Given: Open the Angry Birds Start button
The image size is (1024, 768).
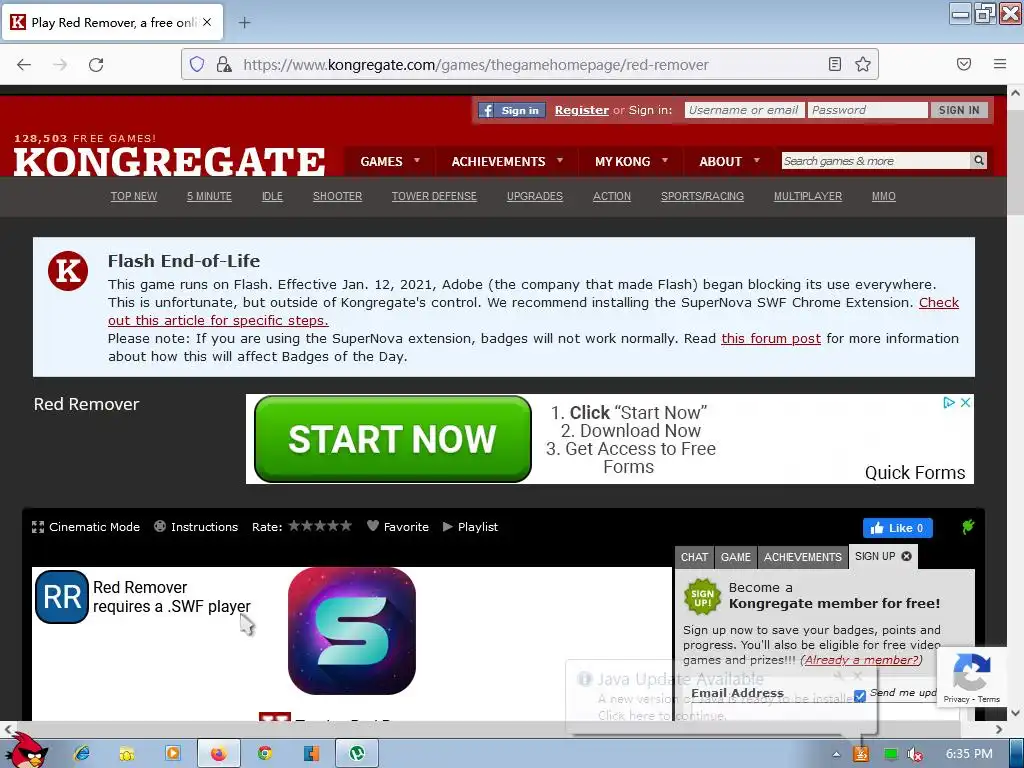Looking at the screenshot, I should pyautogui.click(x=25, y=750).
